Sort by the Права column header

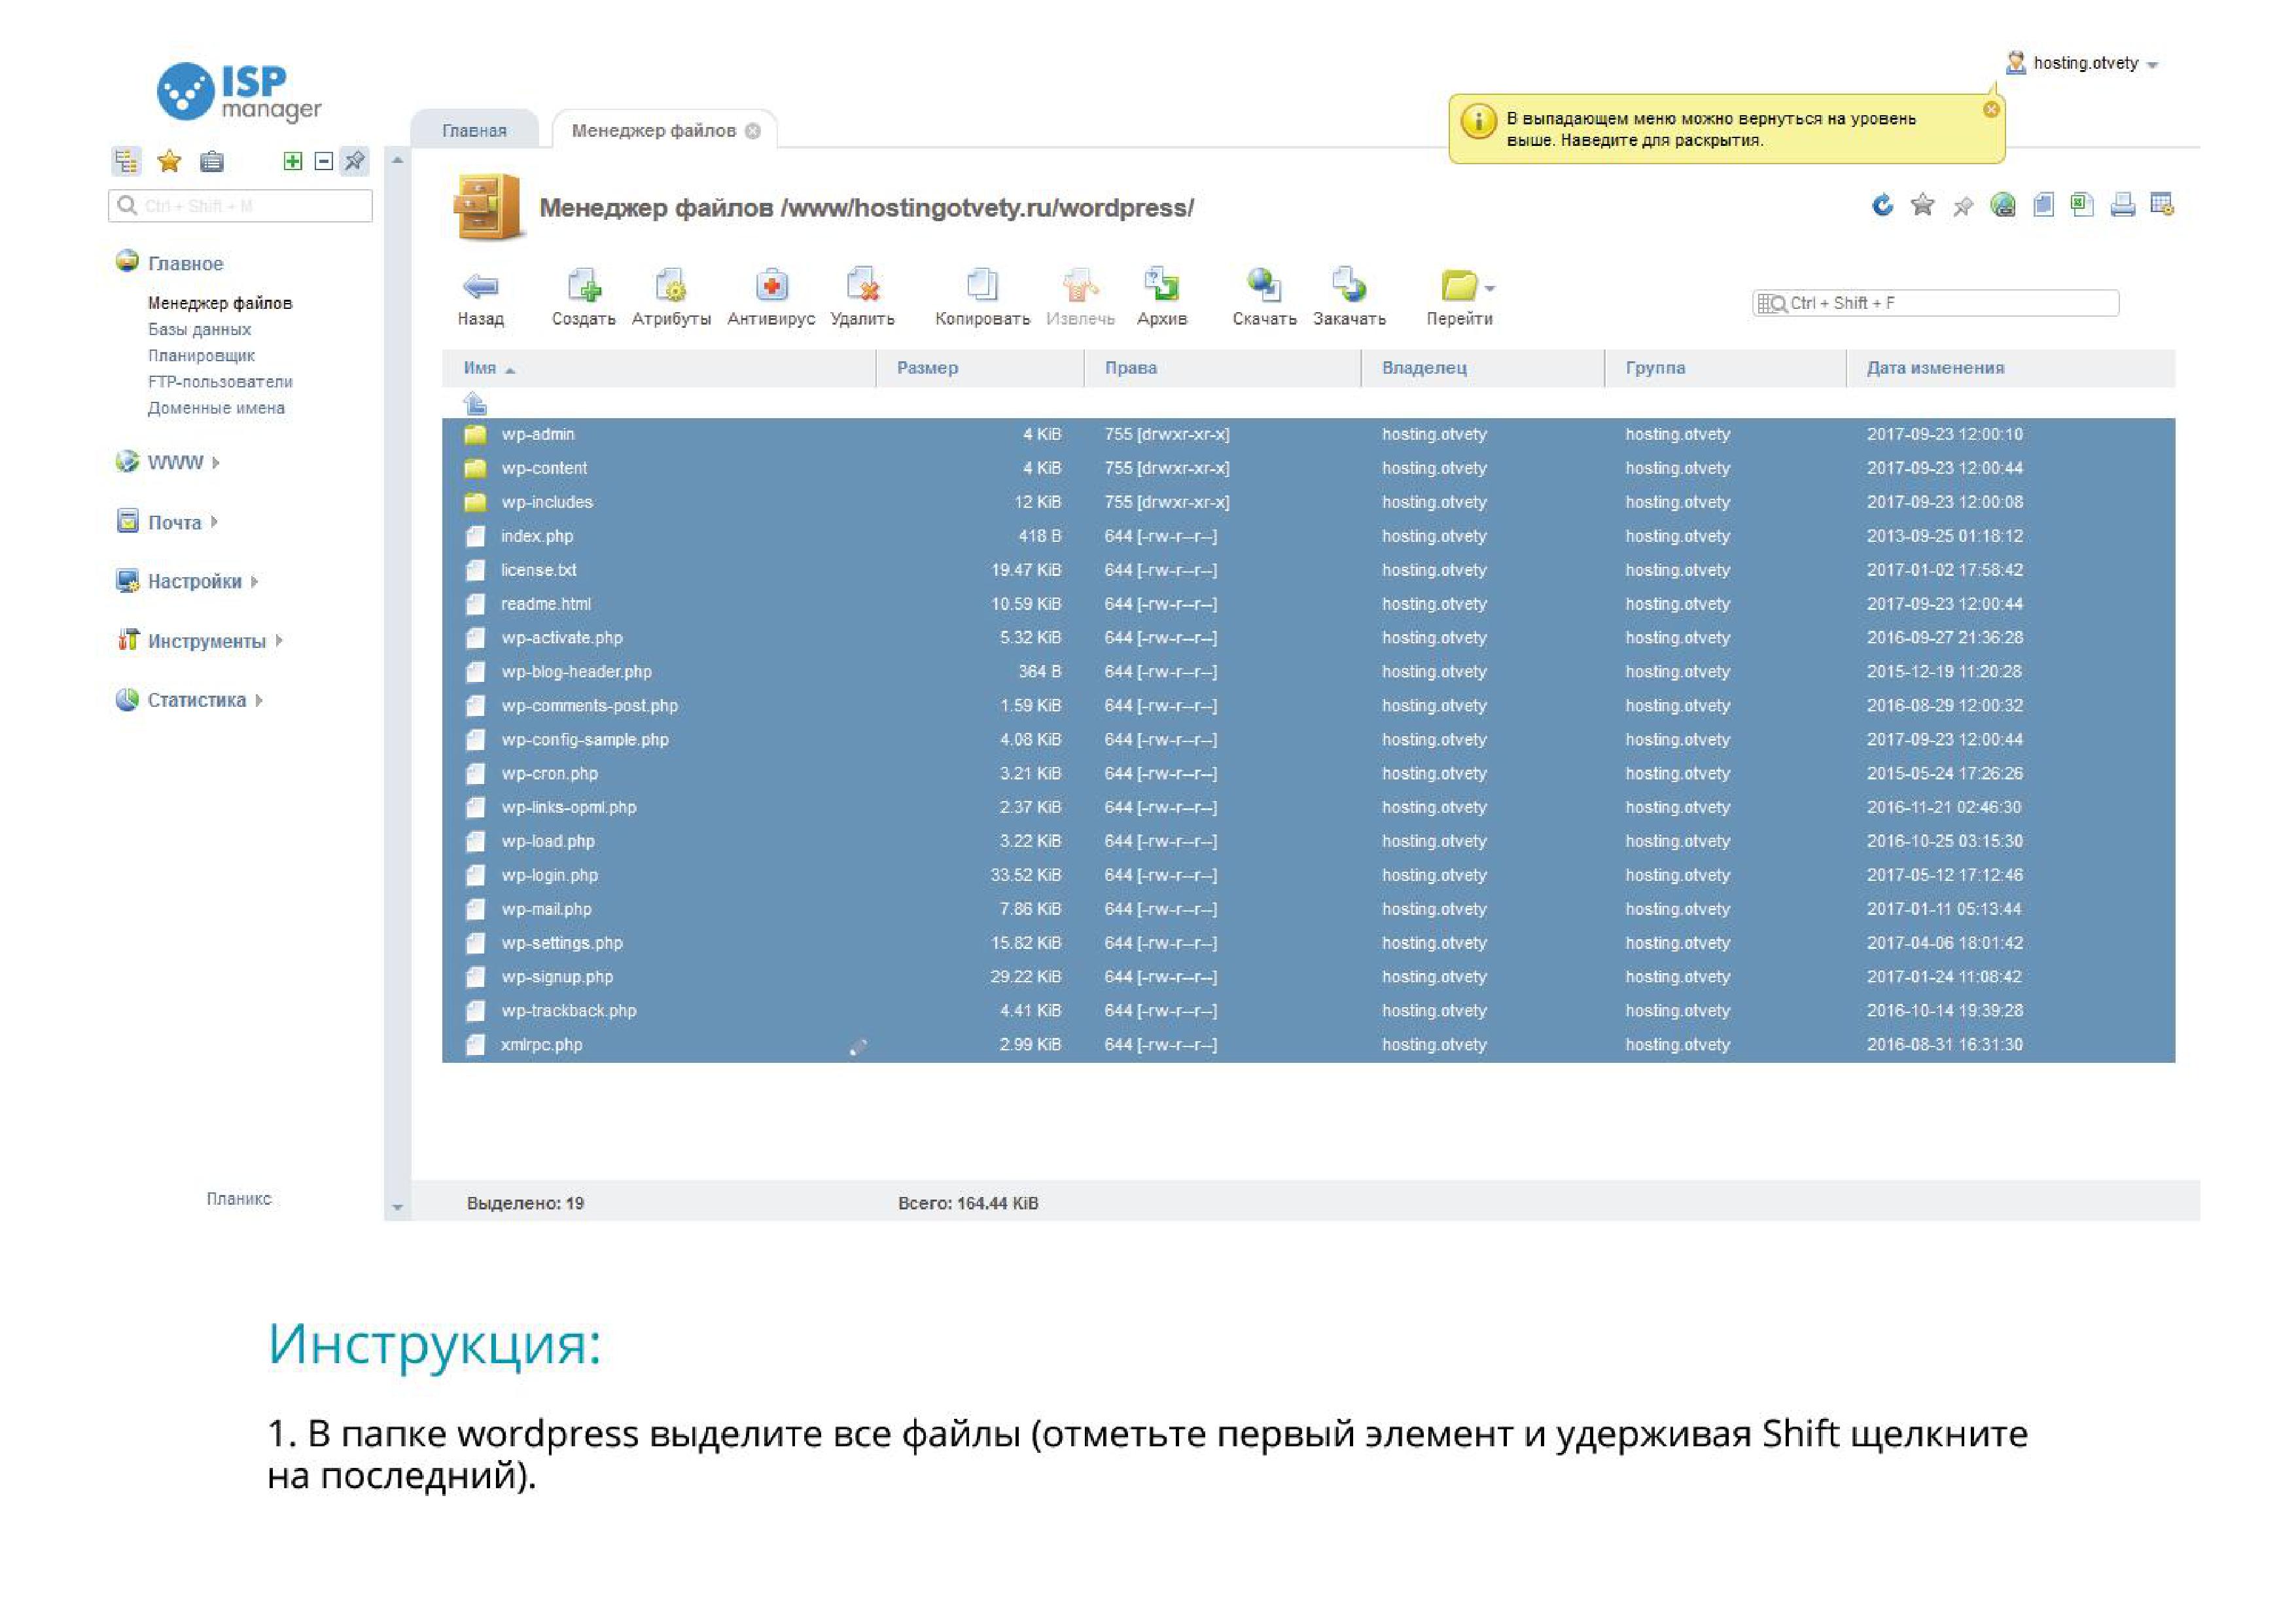coord(1222,368)
